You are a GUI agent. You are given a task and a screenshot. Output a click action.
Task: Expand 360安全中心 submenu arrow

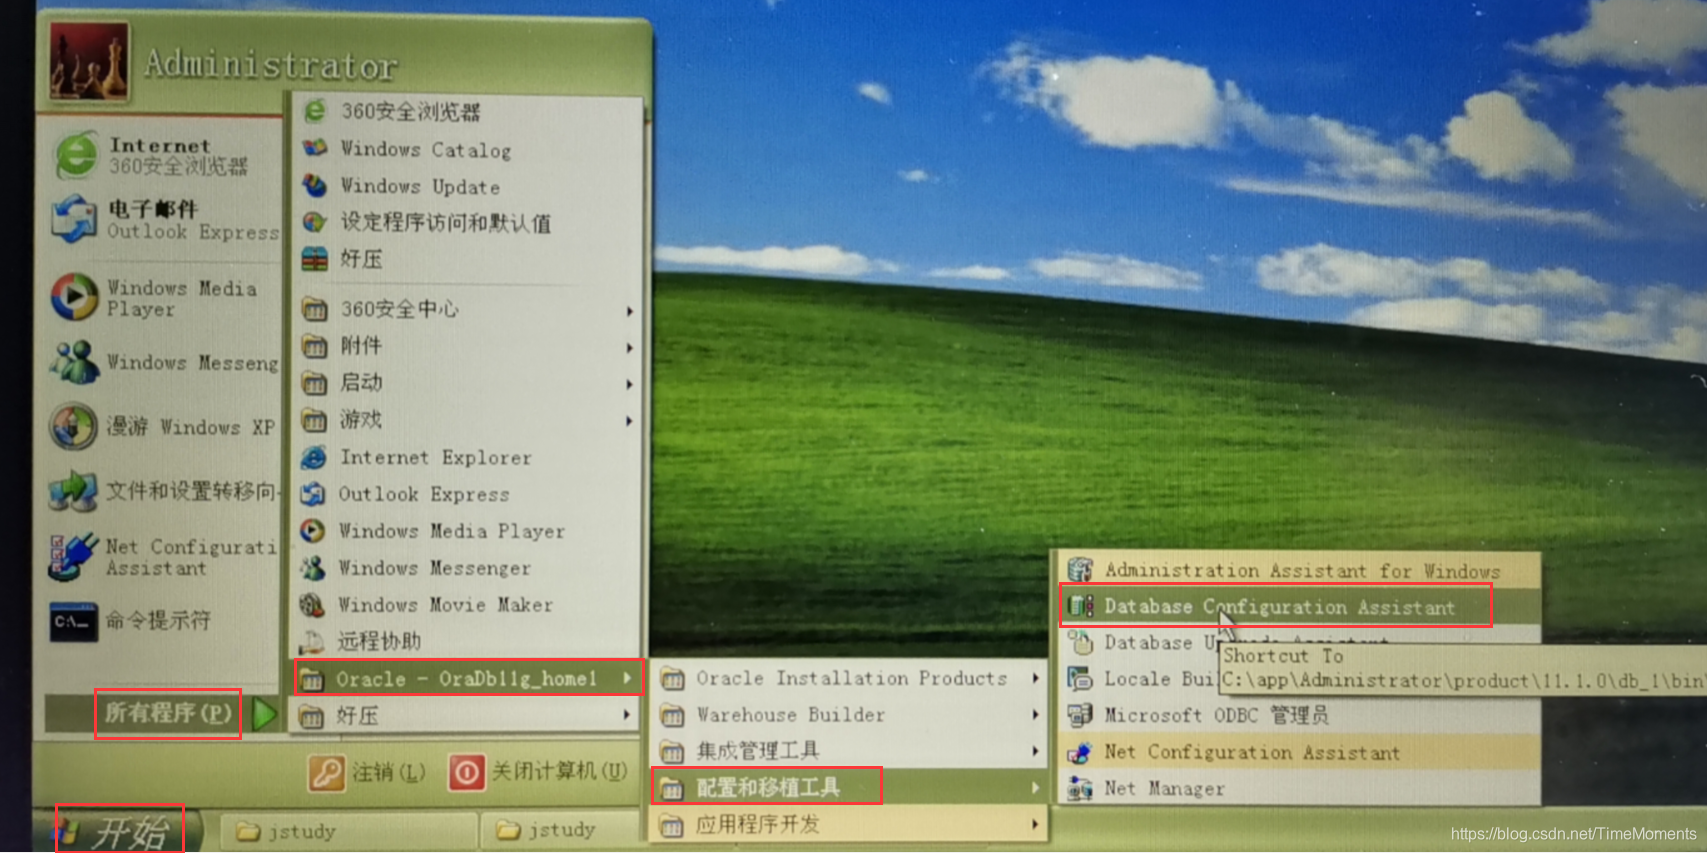tap(629, 311)
